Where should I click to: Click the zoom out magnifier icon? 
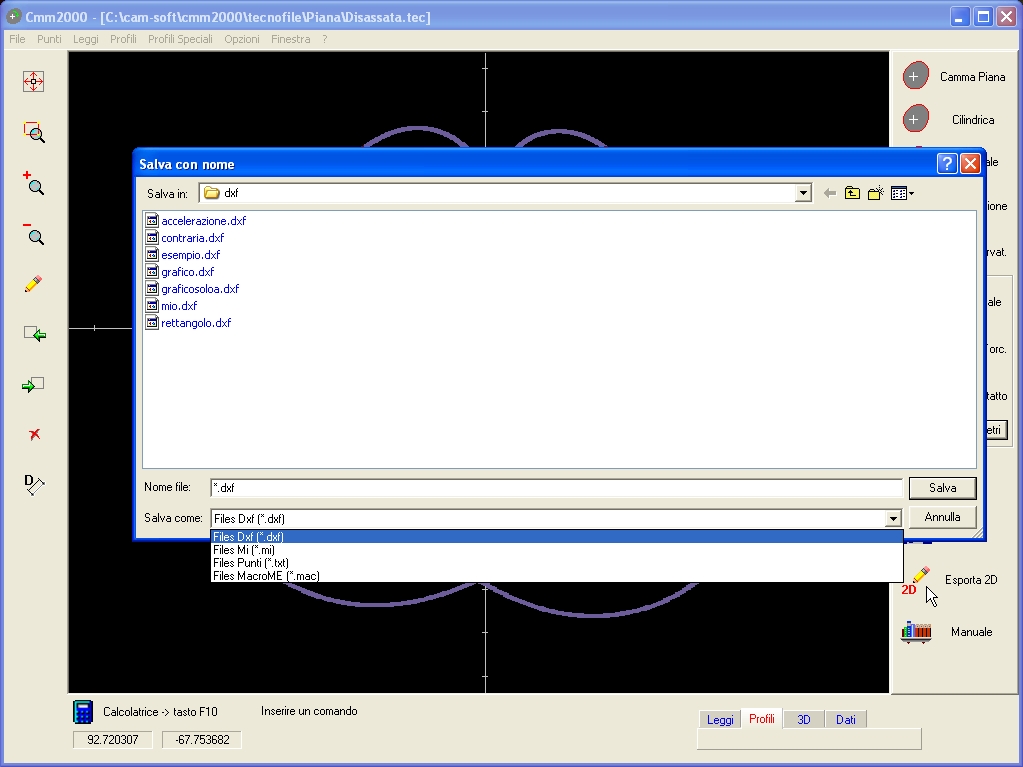(x=34, y=234)
